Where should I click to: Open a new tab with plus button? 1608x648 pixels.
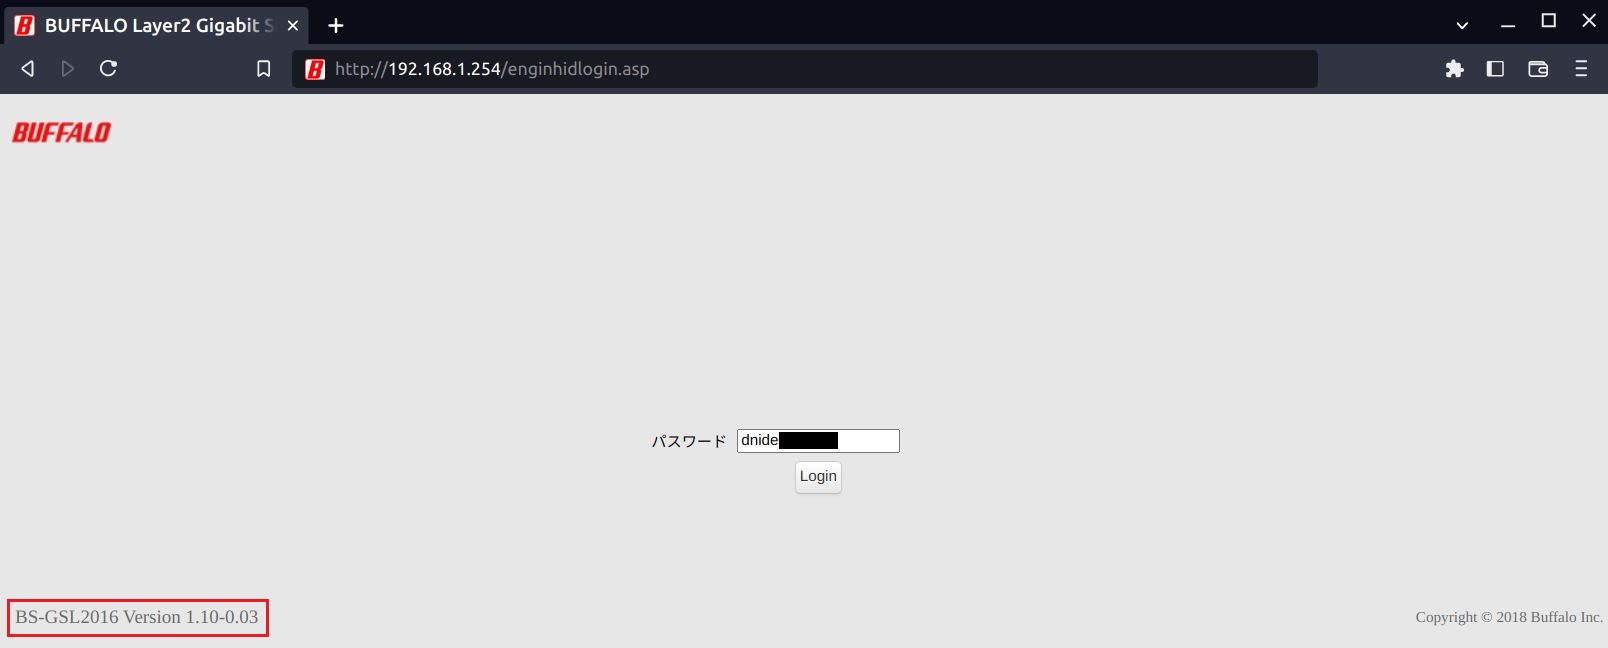336,26
